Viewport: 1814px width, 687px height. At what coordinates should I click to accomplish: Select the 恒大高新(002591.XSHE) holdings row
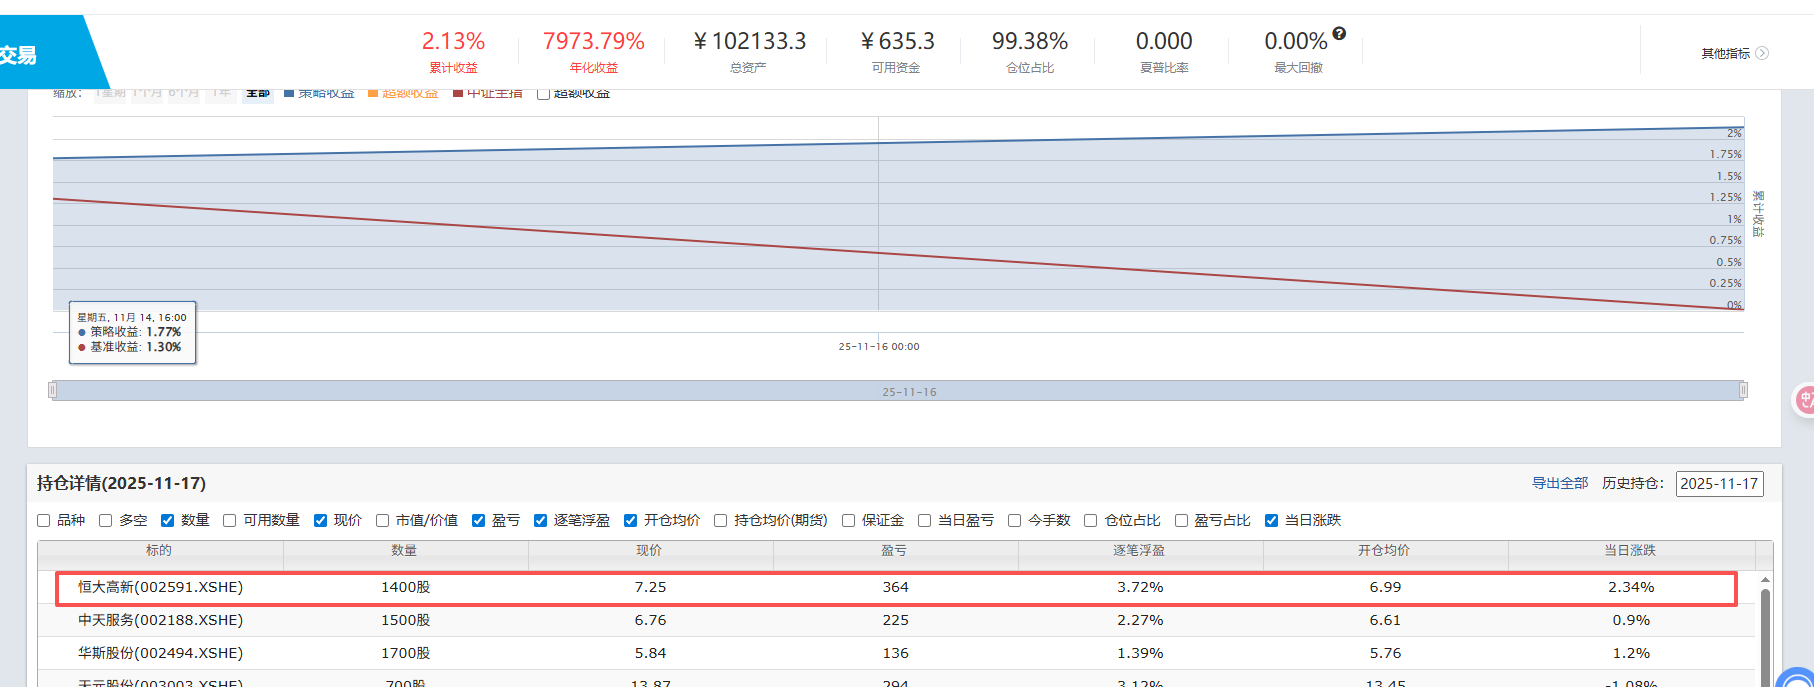click(x=896, y=588)
